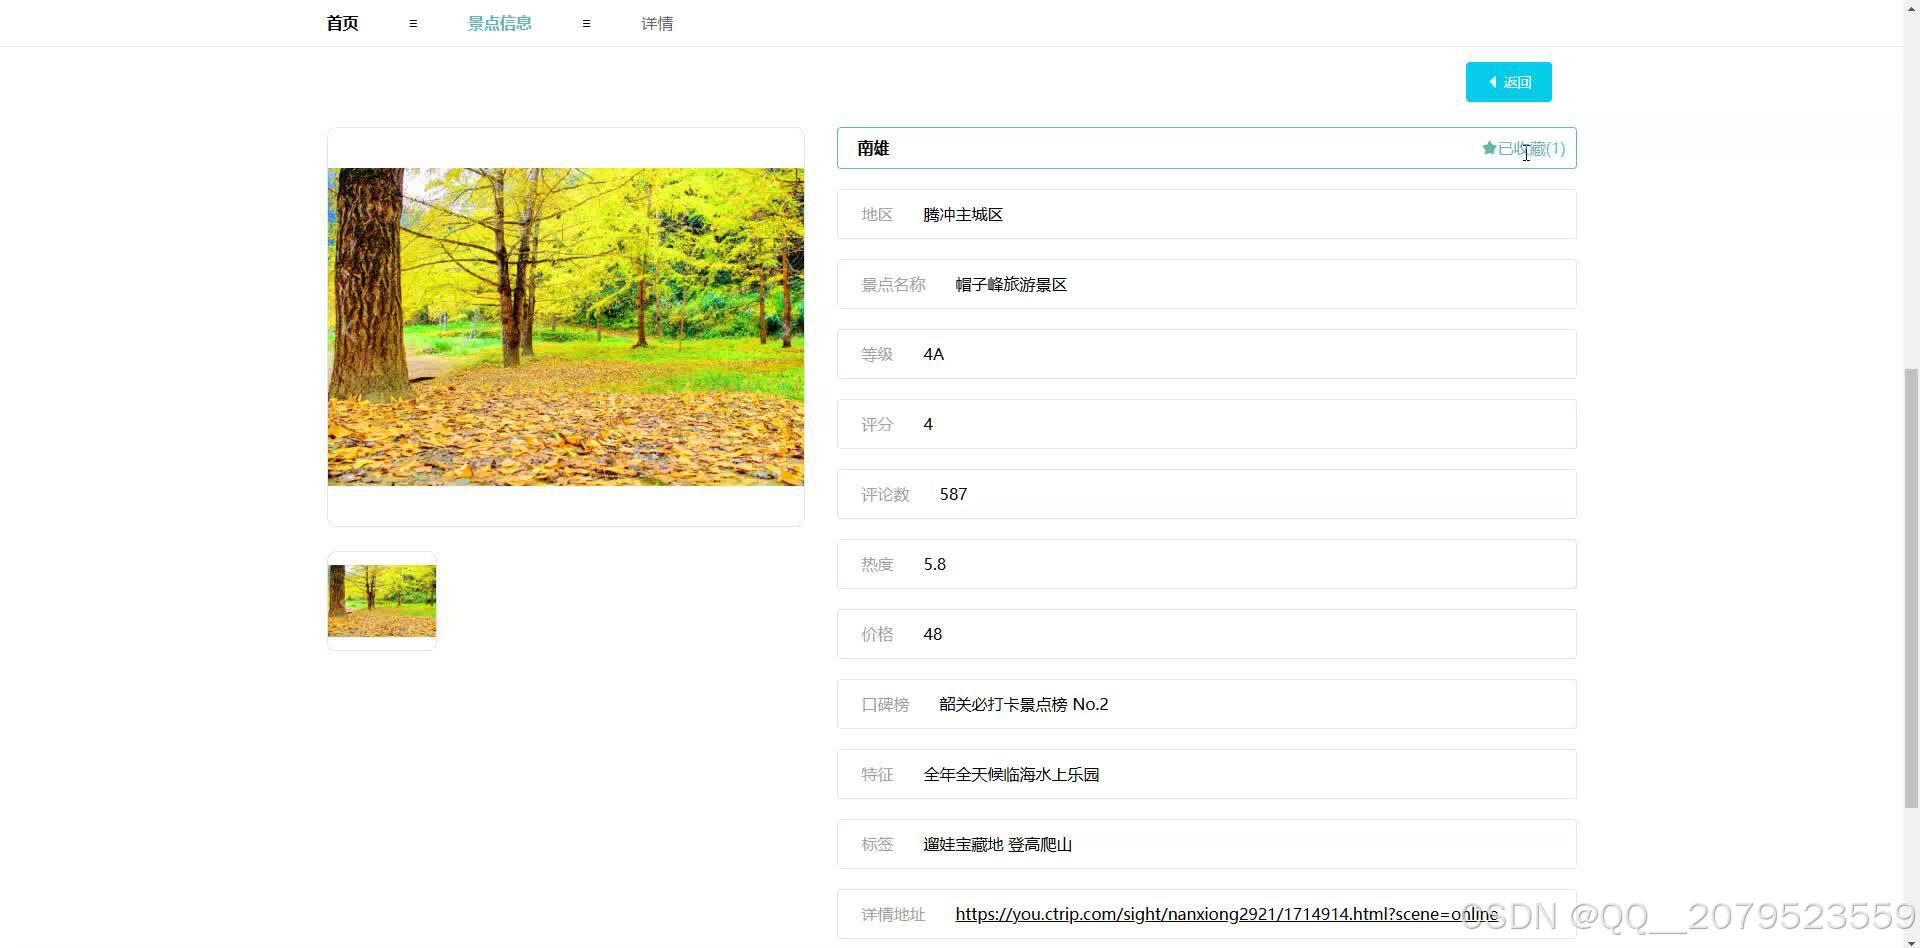Click the large ginkgo forest photo
Image resolution: width=1920 pixels, height=948 pixels.
[x=566, y=327]
